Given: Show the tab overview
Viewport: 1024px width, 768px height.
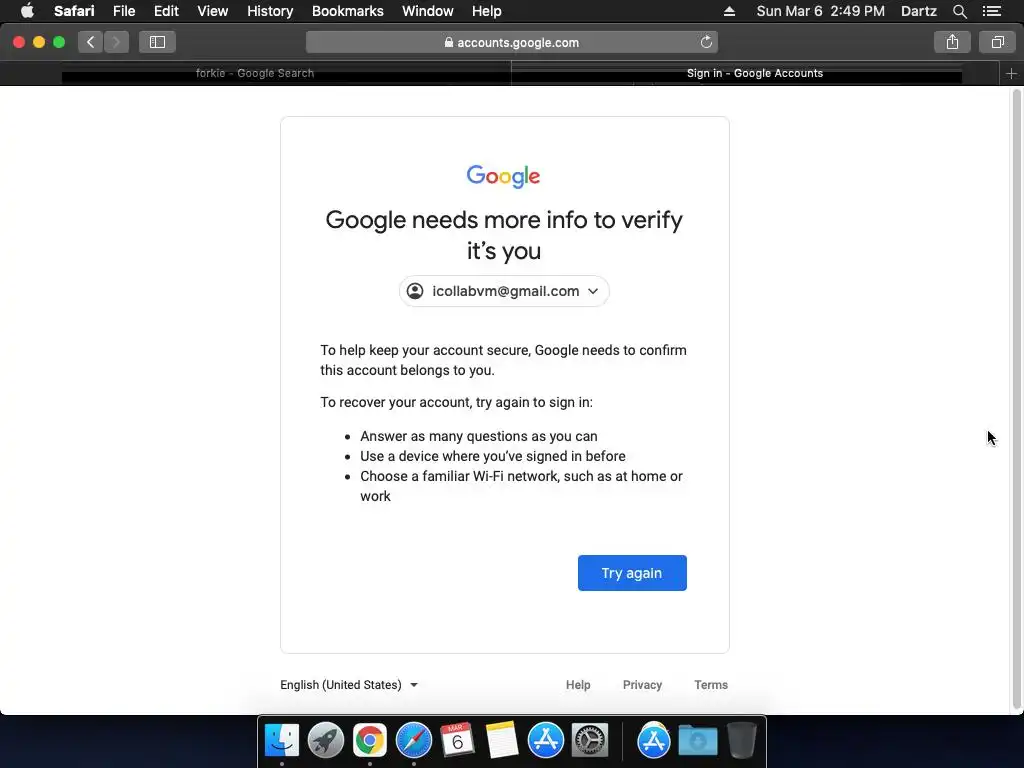Looking at the screenshot, I should coord(997,42).
